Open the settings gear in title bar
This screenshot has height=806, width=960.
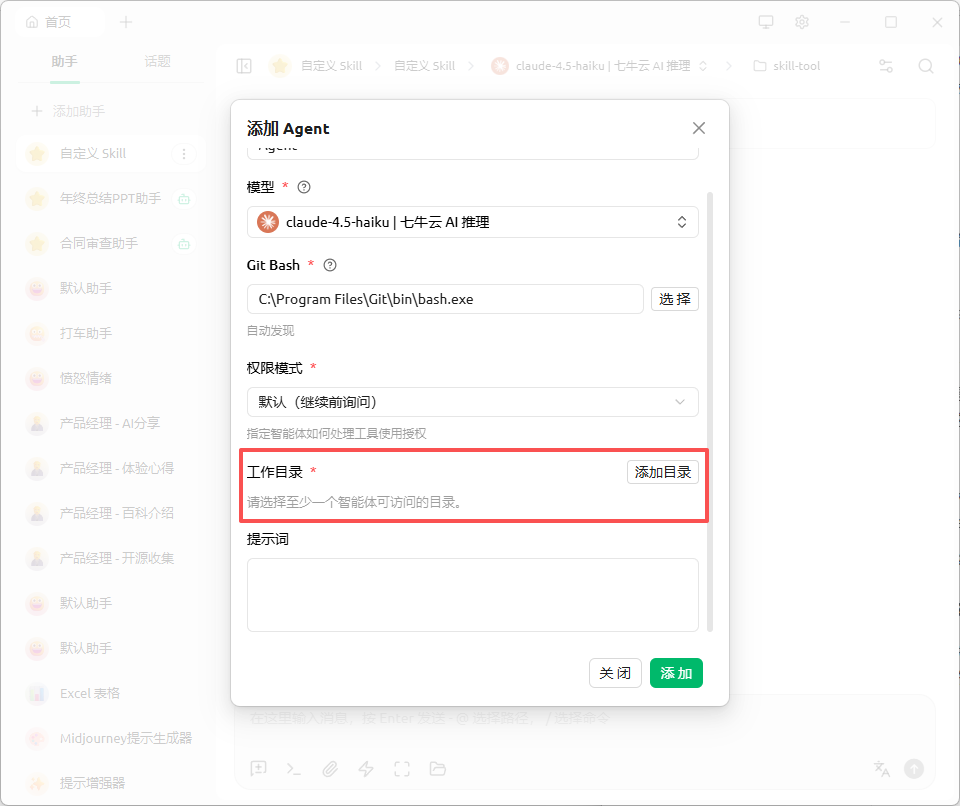801,22
